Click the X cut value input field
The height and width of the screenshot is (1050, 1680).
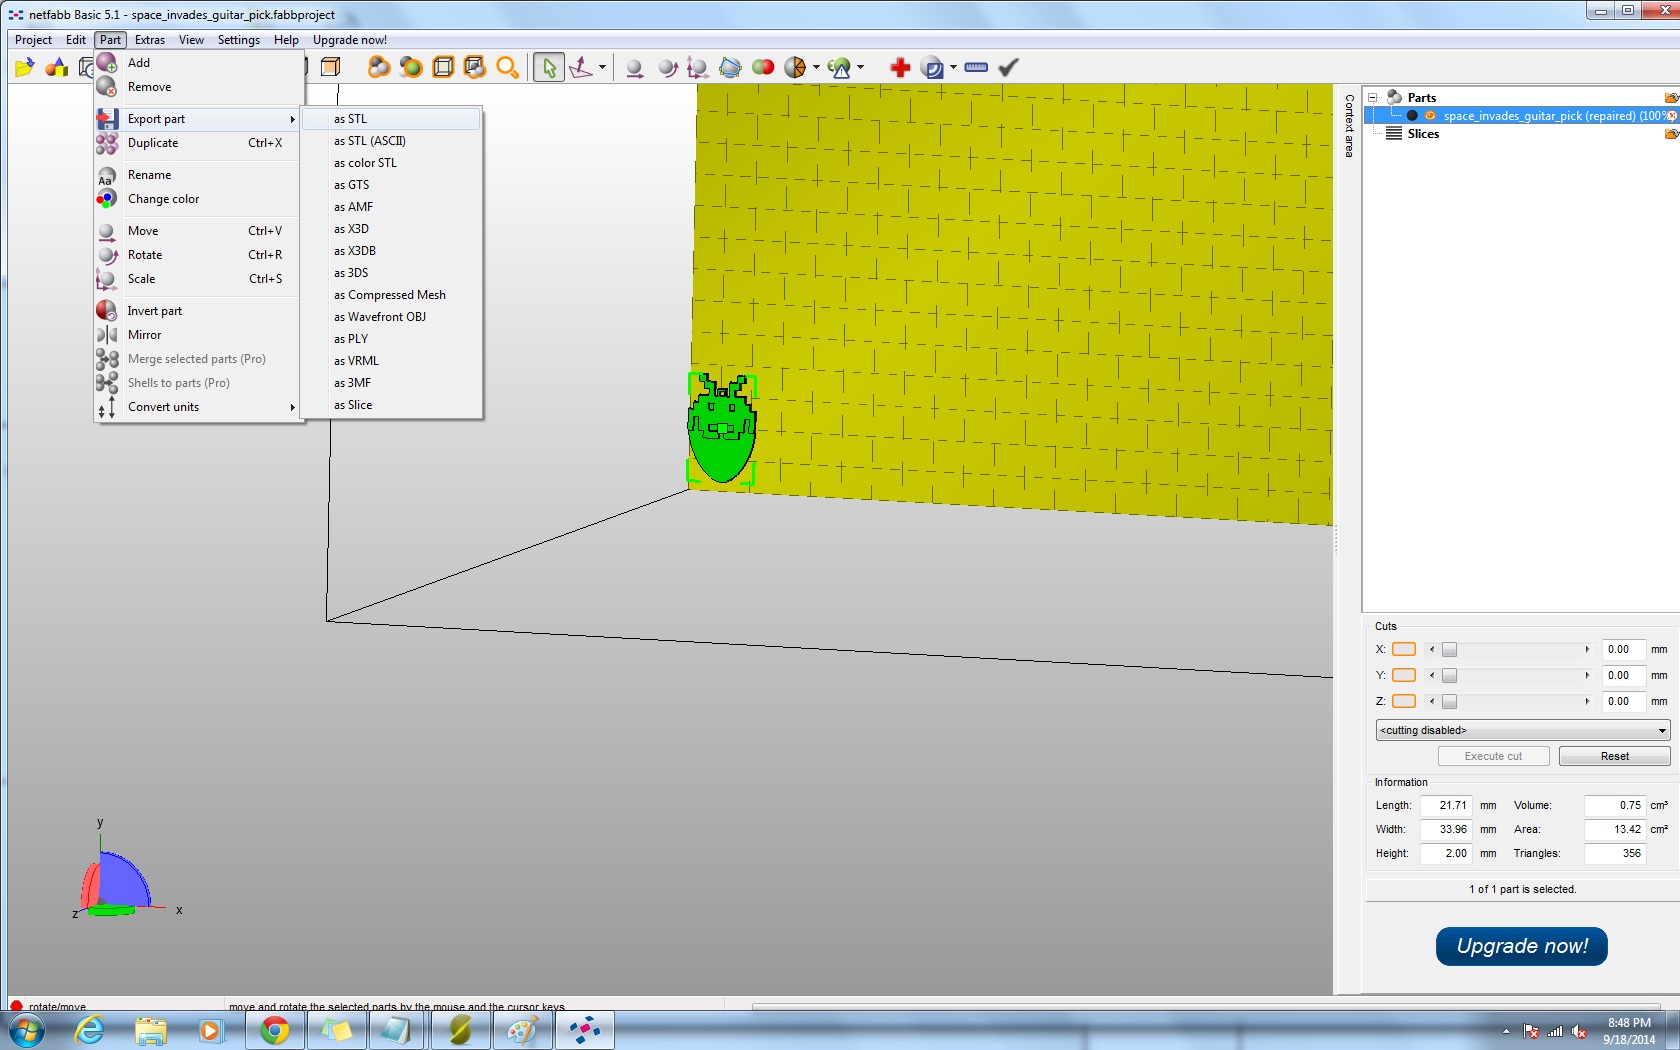[1623, 649]
